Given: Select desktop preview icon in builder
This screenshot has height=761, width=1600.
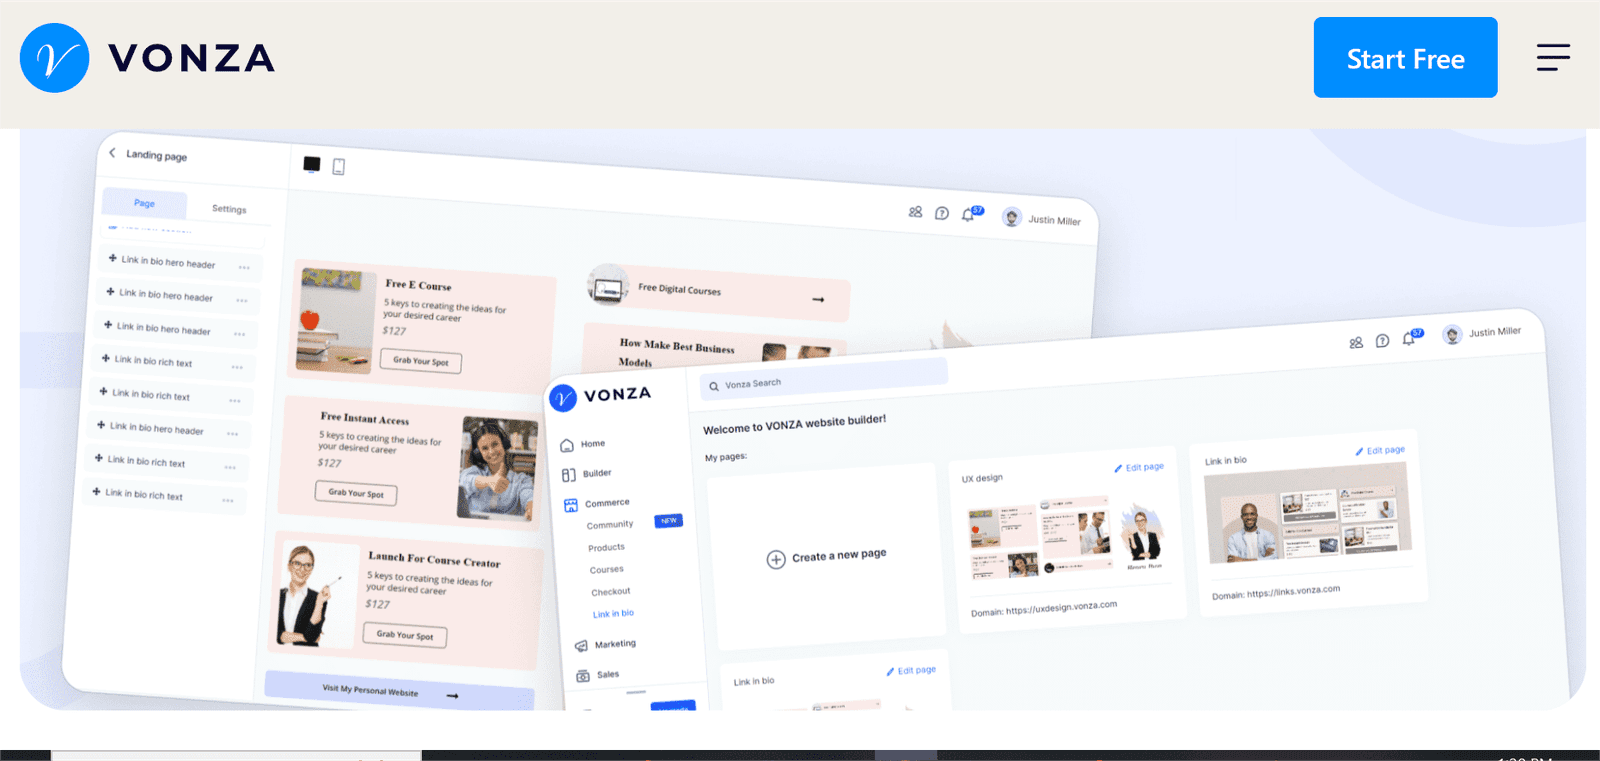Looking at the screenshot, I should point(312,164).
